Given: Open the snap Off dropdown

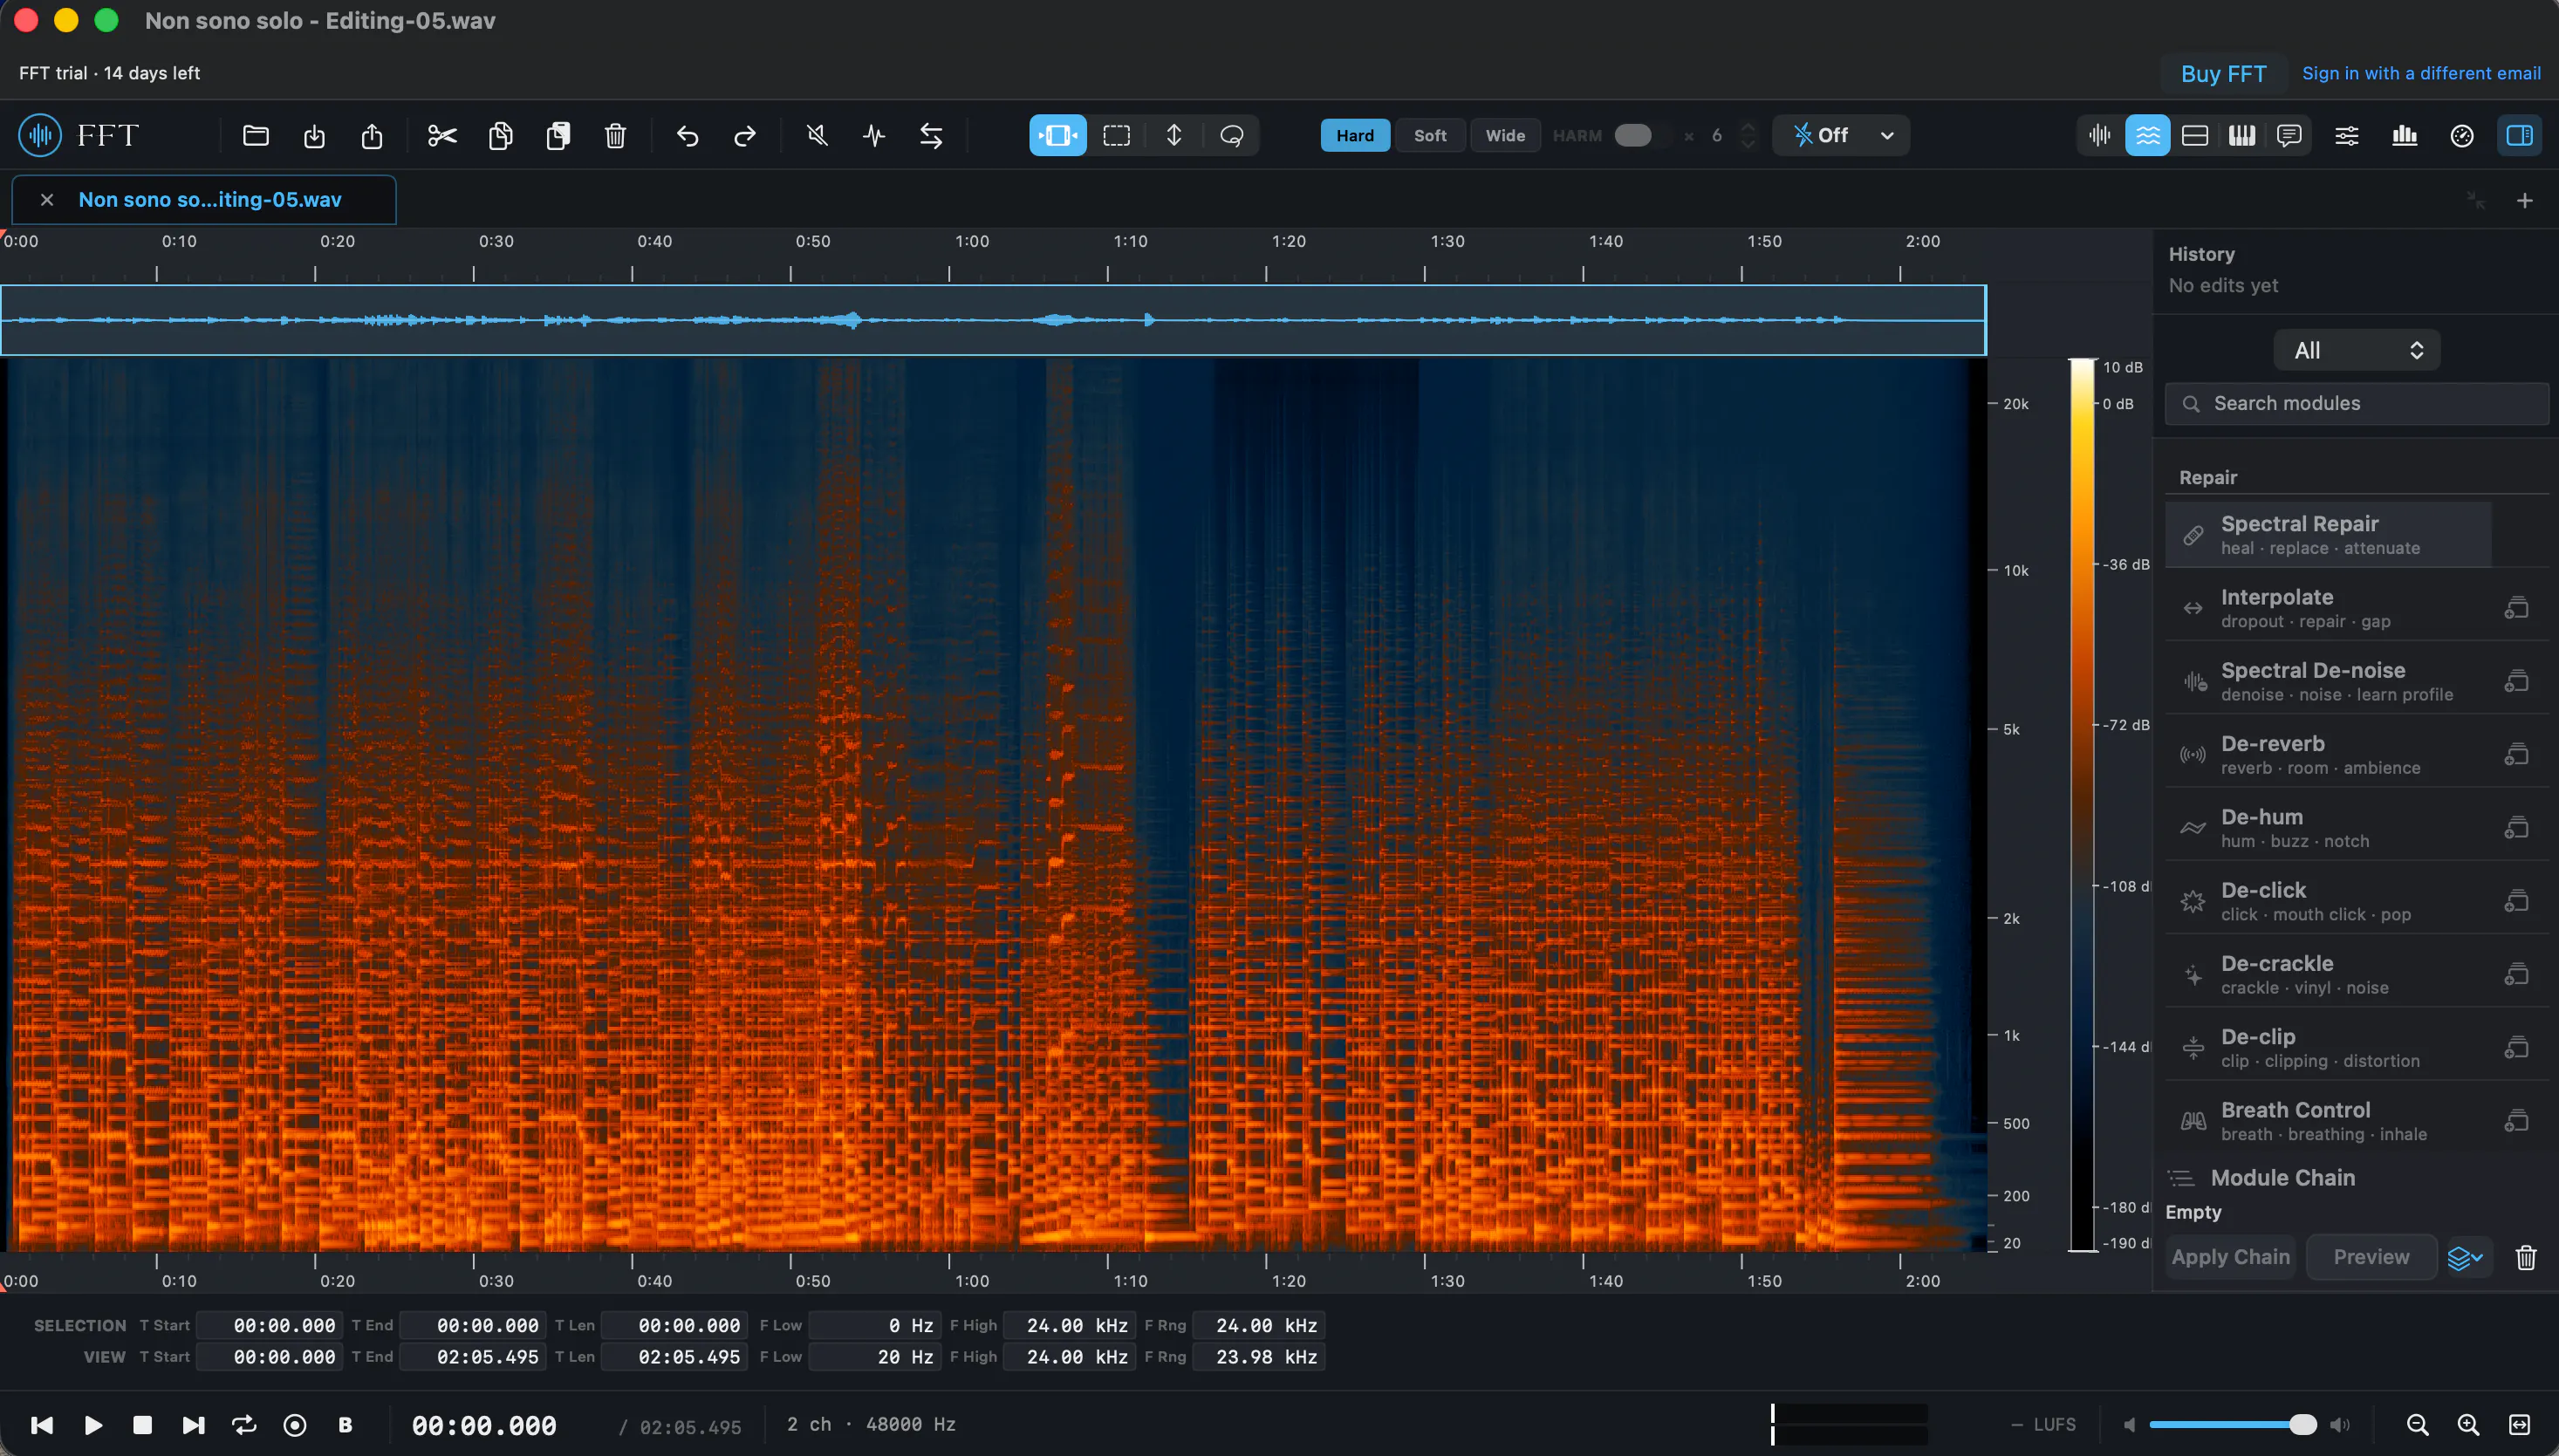Looking at the screenshot, I should pyautogui.click(x=1841, y=135).
